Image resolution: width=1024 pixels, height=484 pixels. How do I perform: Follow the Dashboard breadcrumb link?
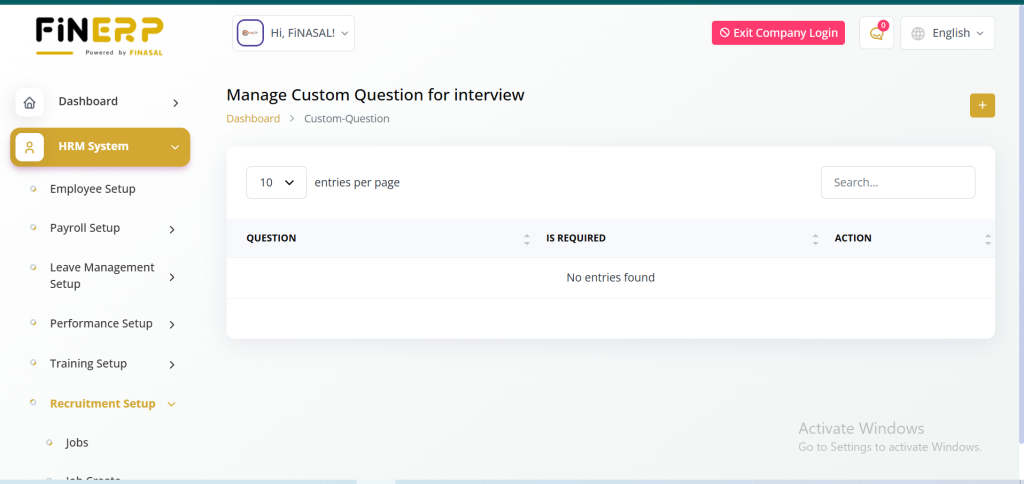253,118
